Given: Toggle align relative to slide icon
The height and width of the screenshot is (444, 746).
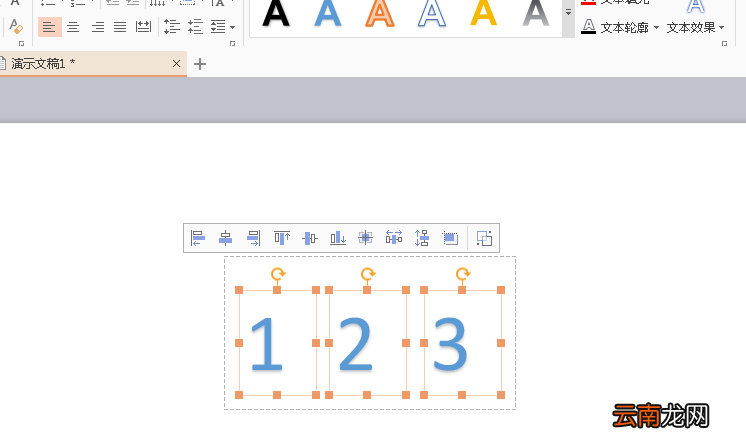Looking at the screenshot, I should 450,238.
